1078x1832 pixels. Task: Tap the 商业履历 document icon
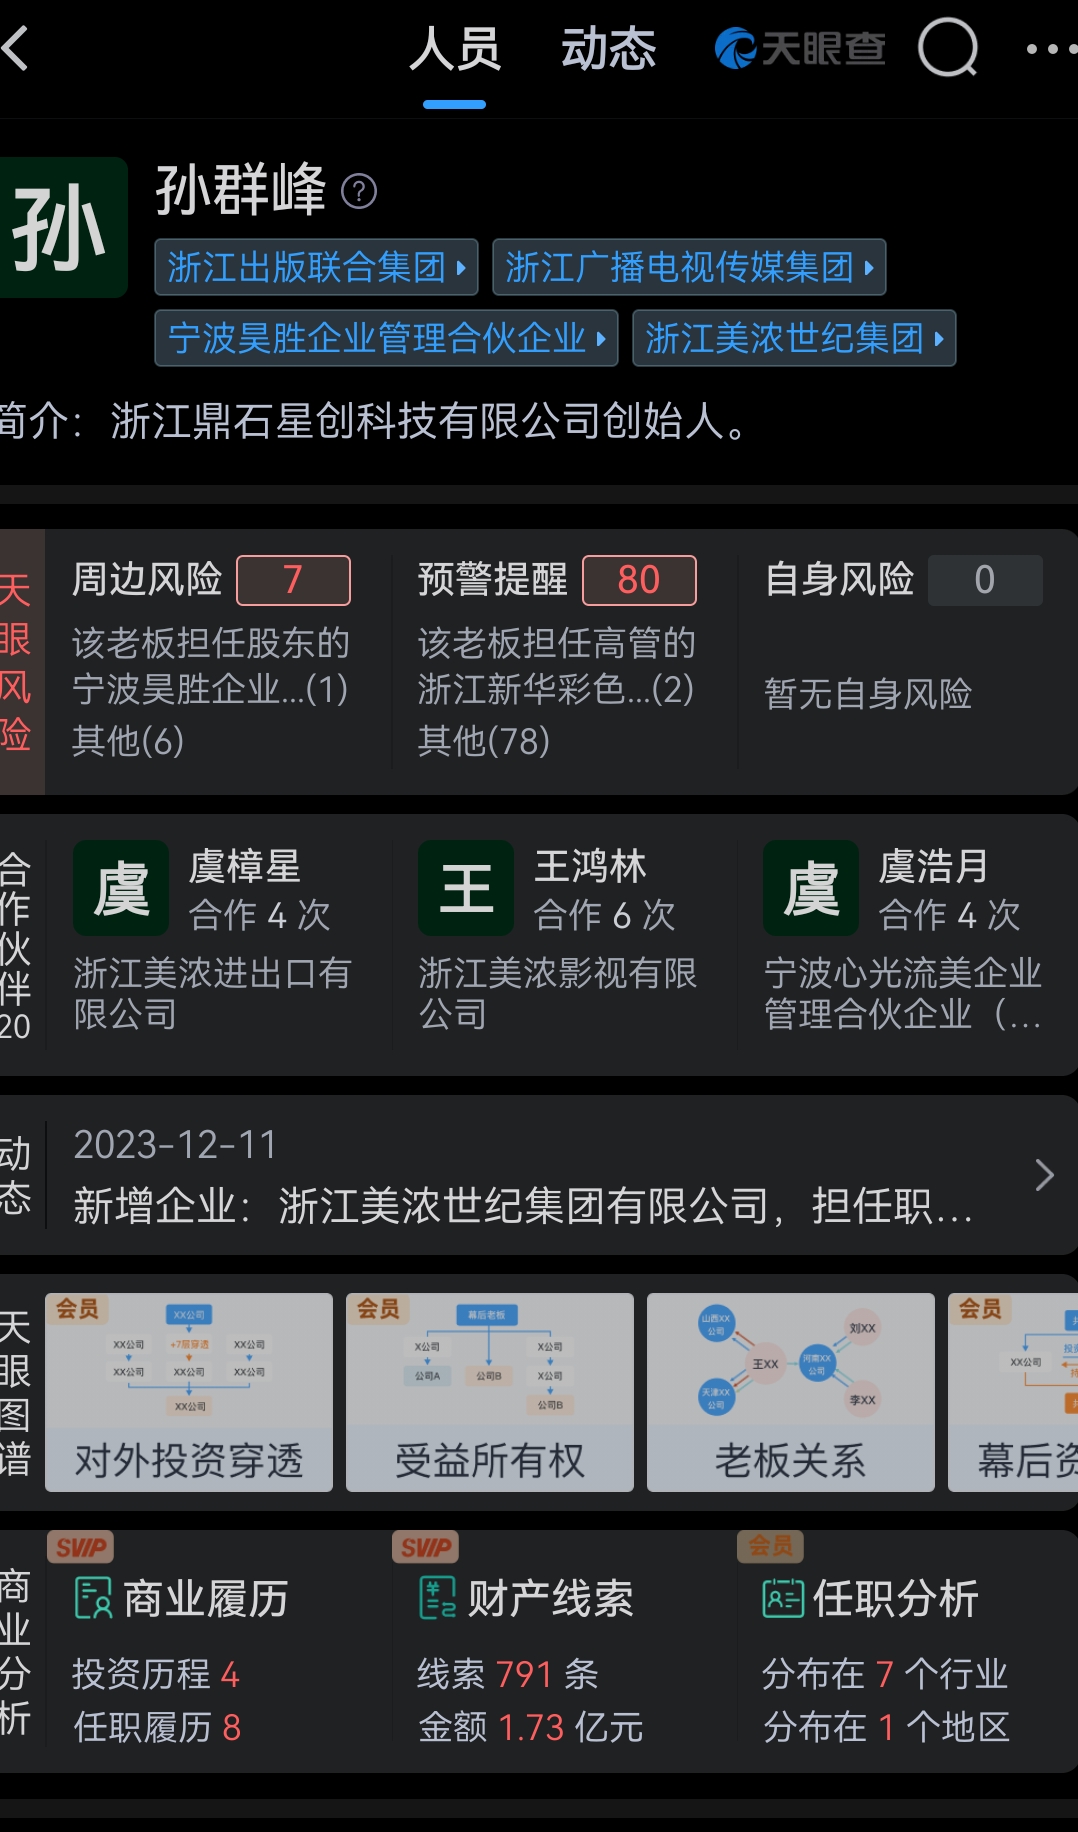94,1598
